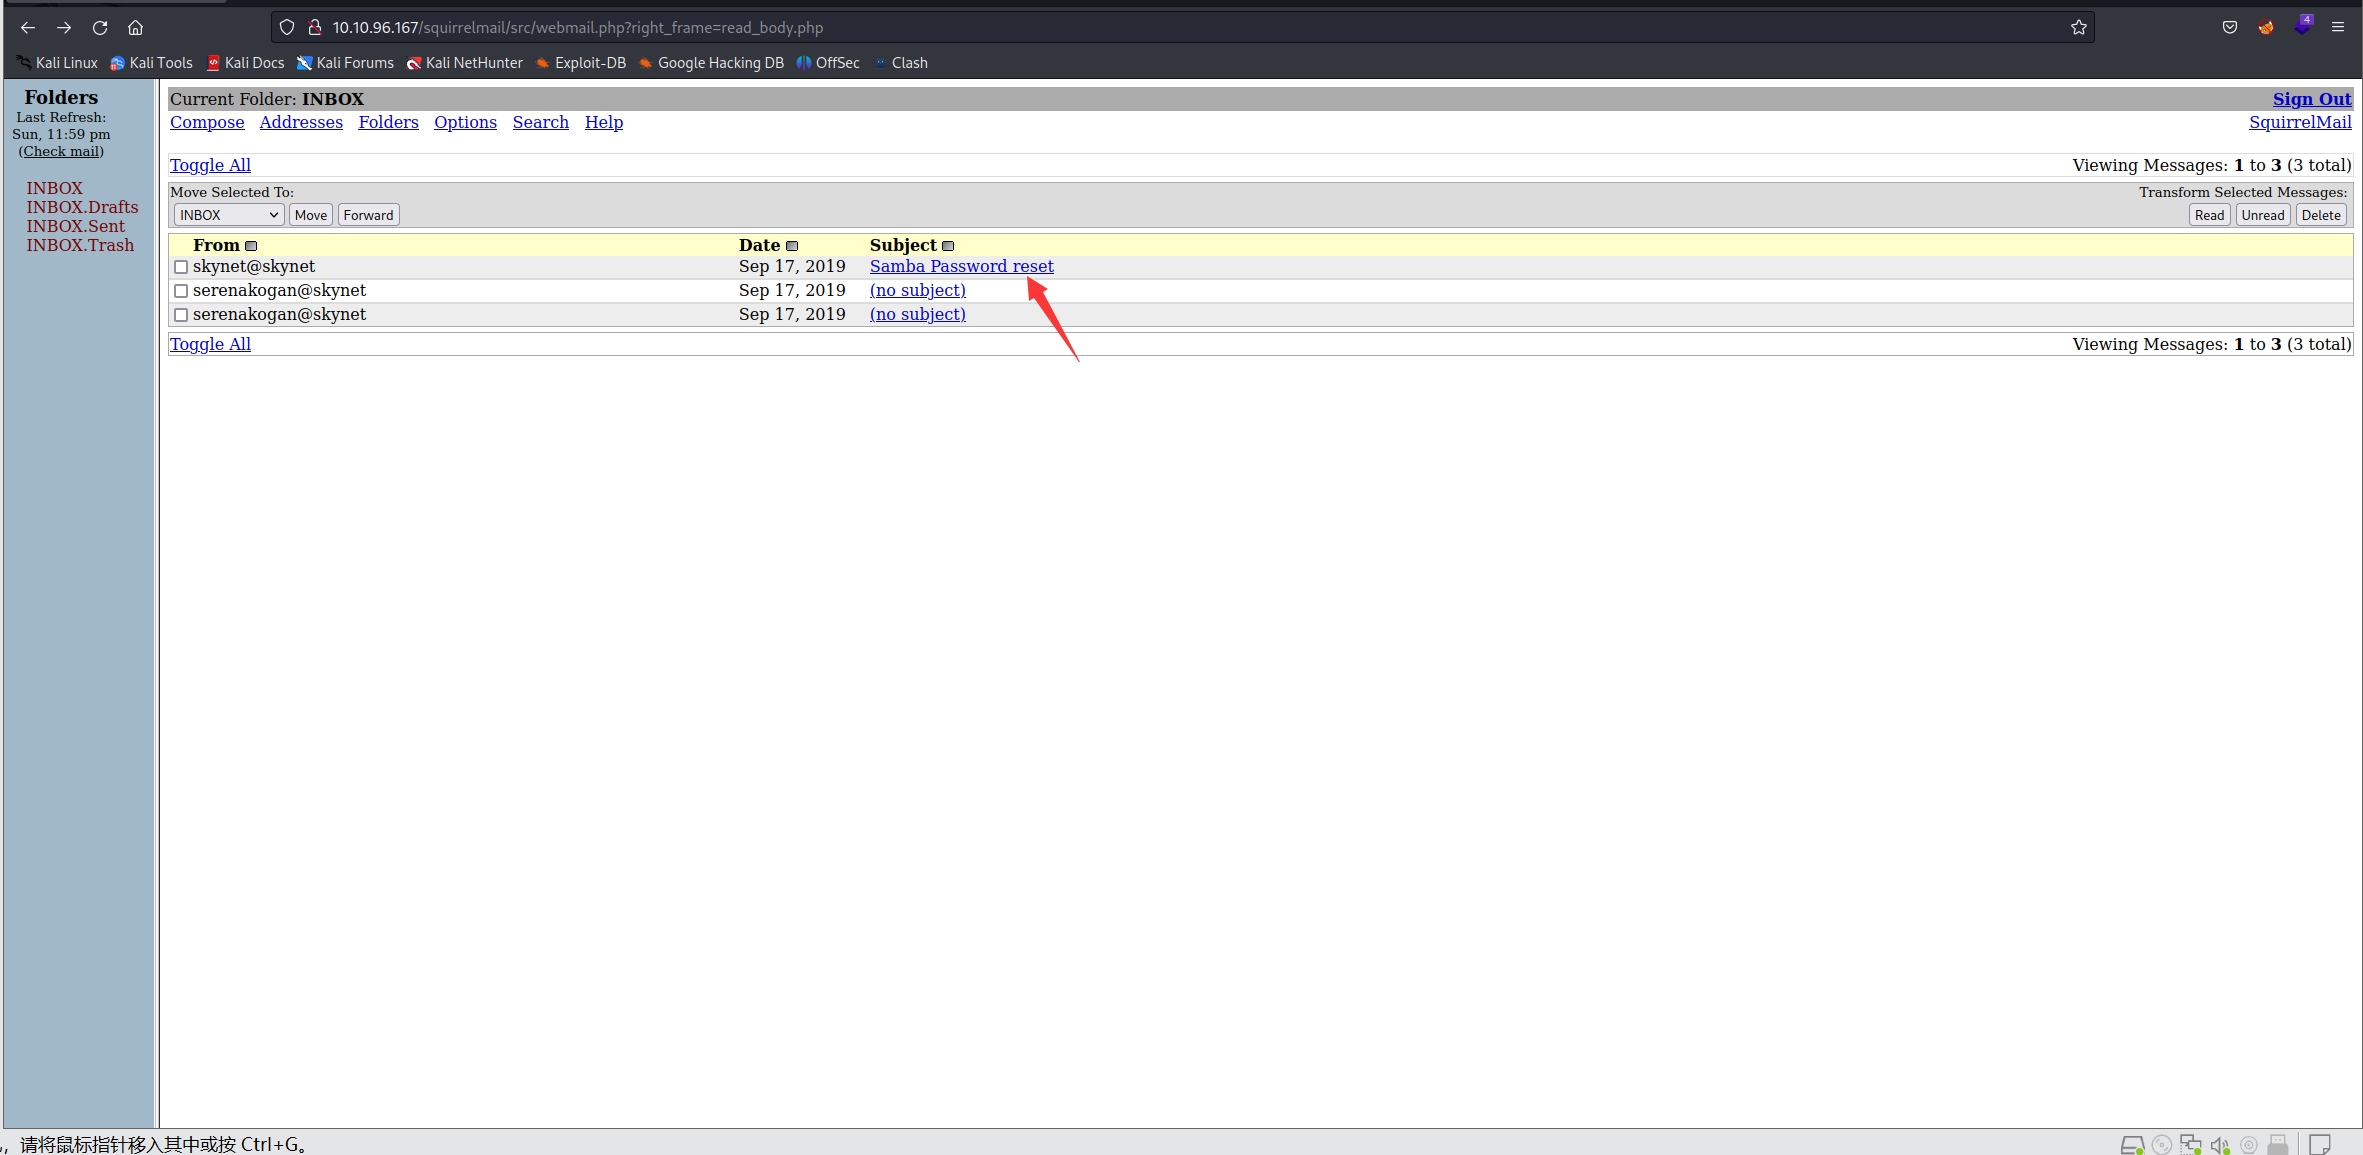The width and height of the screenshot is (2363, 1155).
Task: Open the INBOX.Sent folder
Action: pos(75,226)
